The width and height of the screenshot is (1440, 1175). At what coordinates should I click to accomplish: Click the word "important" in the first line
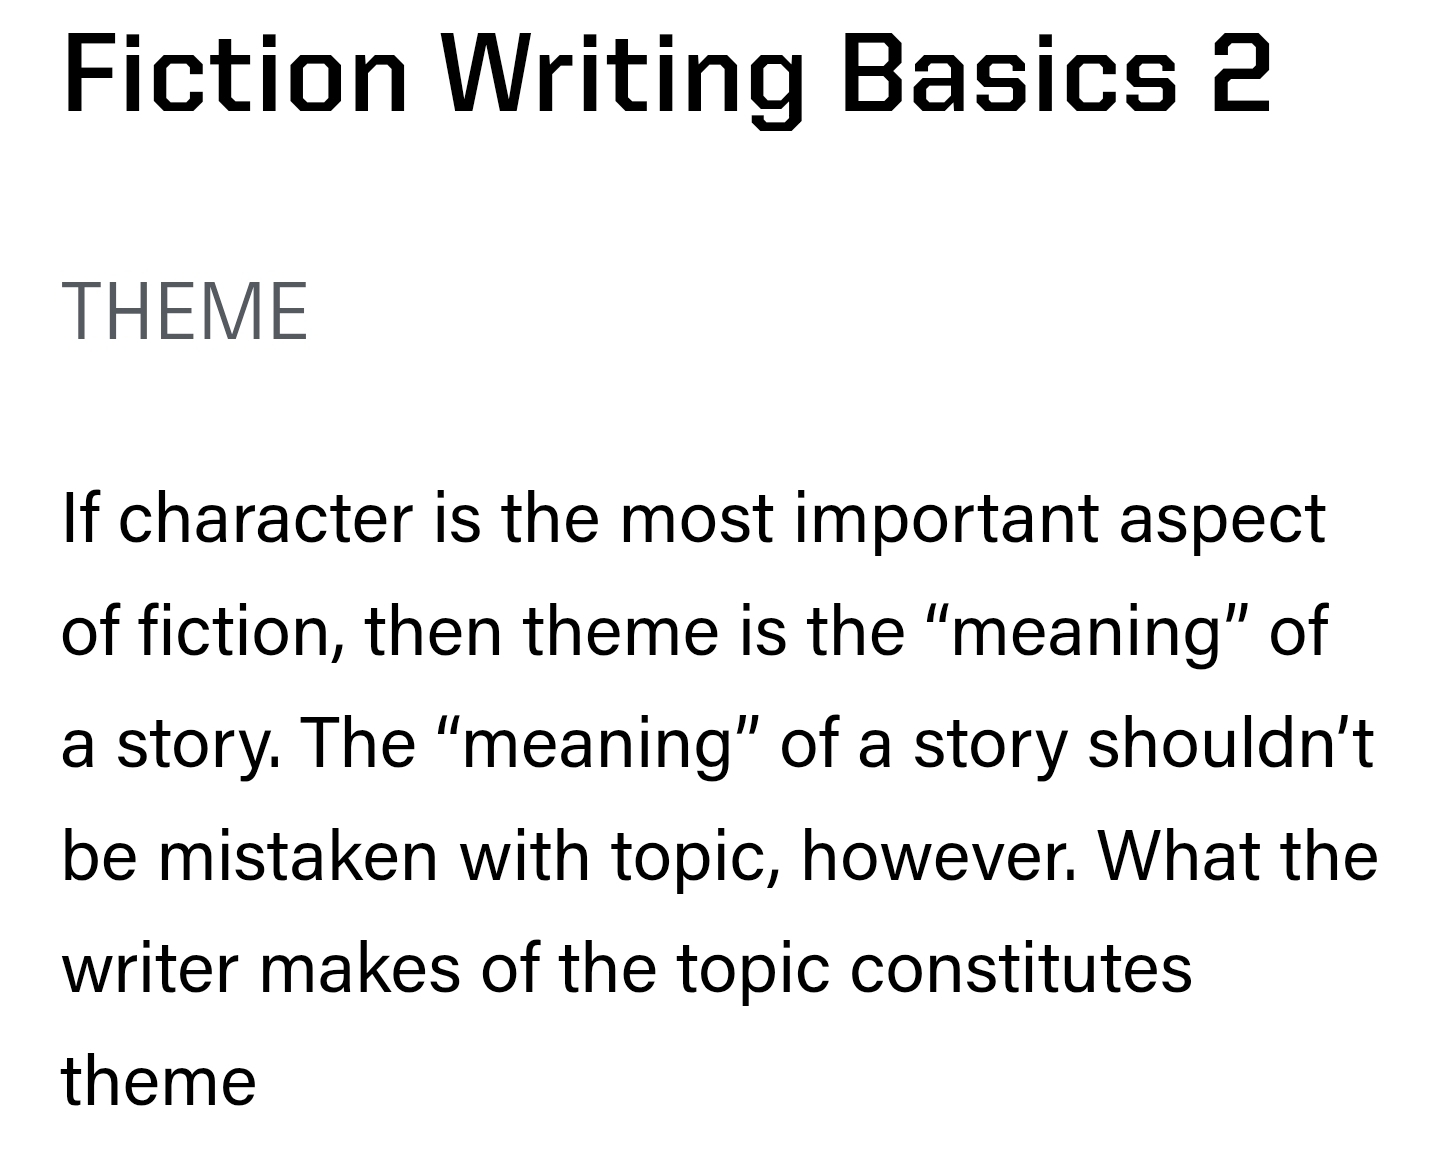tap(946, 519)
